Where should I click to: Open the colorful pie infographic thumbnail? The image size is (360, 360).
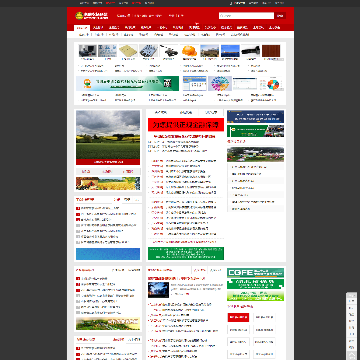click(x=272, y=83)
